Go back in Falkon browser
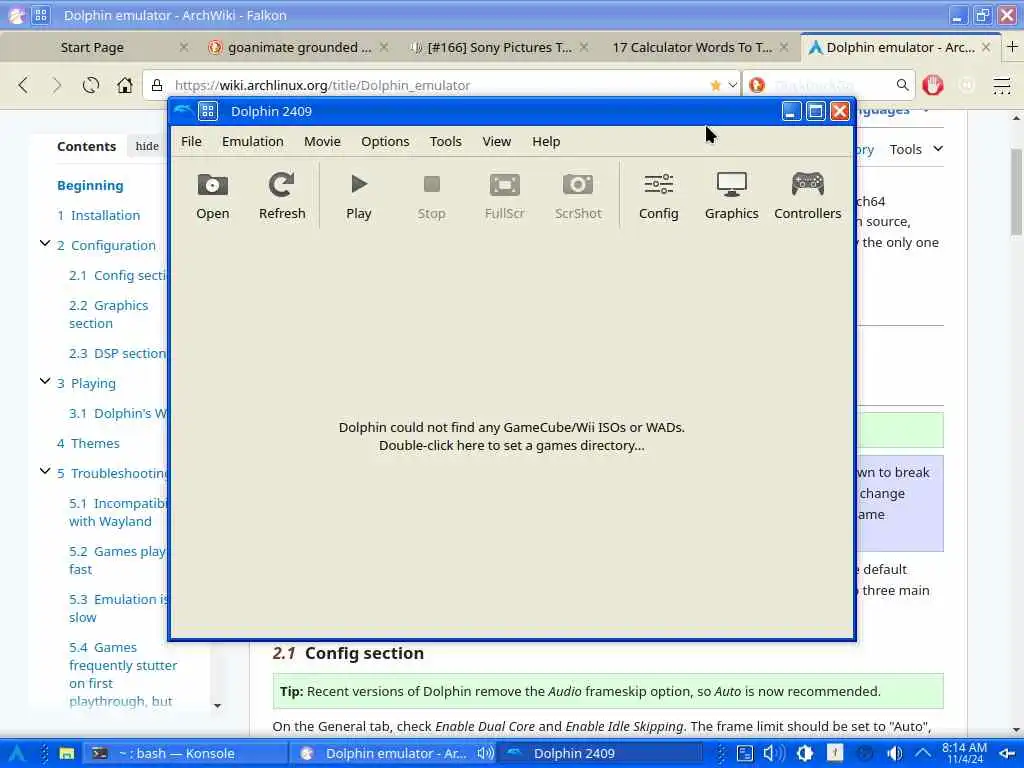The height and width of the screenshot is (768, 1024). click(24, 85)
